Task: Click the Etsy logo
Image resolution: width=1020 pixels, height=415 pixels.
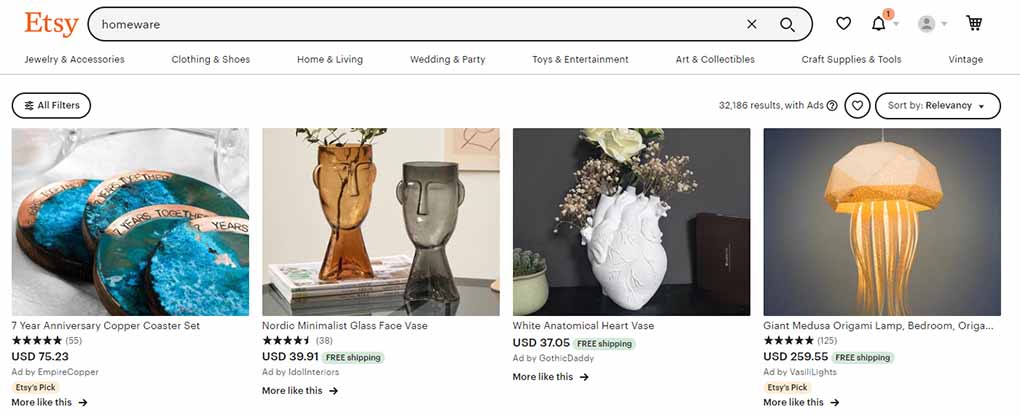Action: (x=51, y=24)
